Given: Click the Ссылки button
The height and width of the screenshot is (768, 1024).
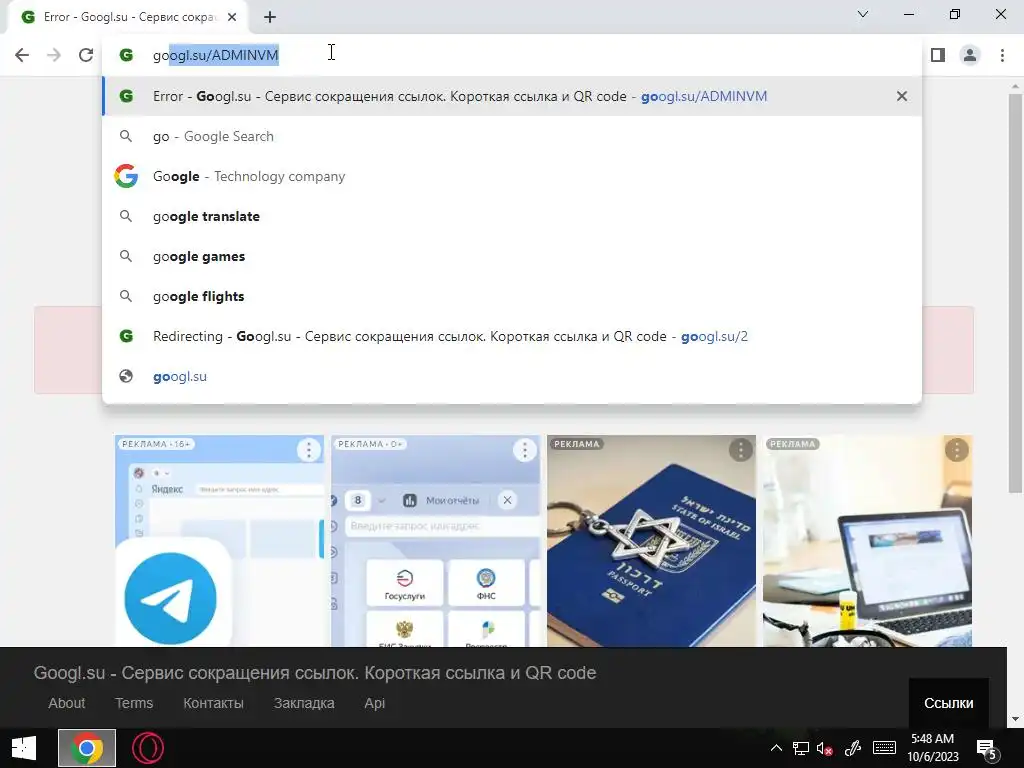Looking at the screenshot, I should [948, 703].
